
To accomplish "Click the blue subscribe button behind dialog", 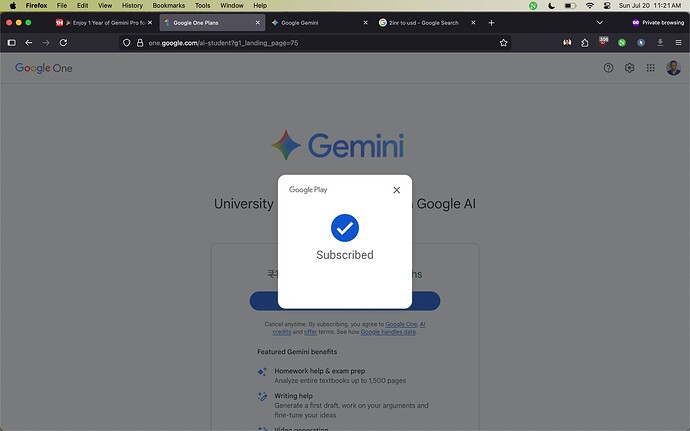I will [264, 301].
